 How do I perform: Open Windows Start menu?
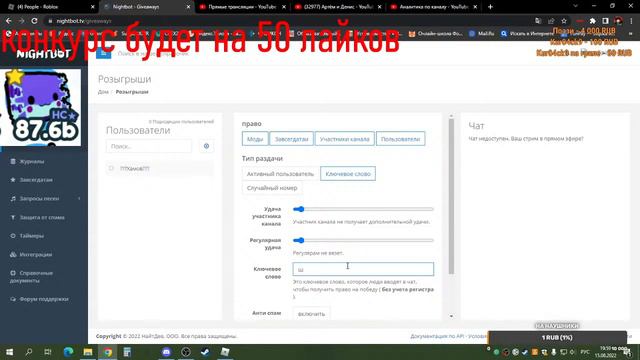pyautogui.click(x=9, y=352)
